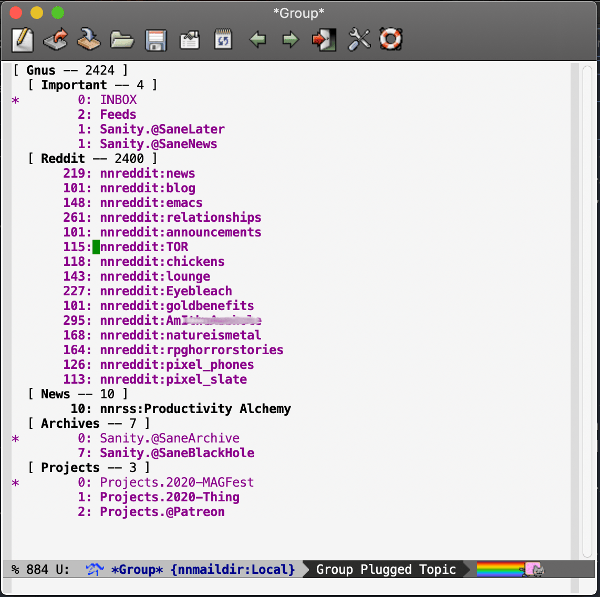
Task: Click the get new mail inbox icon
Action: coord(88,40)
